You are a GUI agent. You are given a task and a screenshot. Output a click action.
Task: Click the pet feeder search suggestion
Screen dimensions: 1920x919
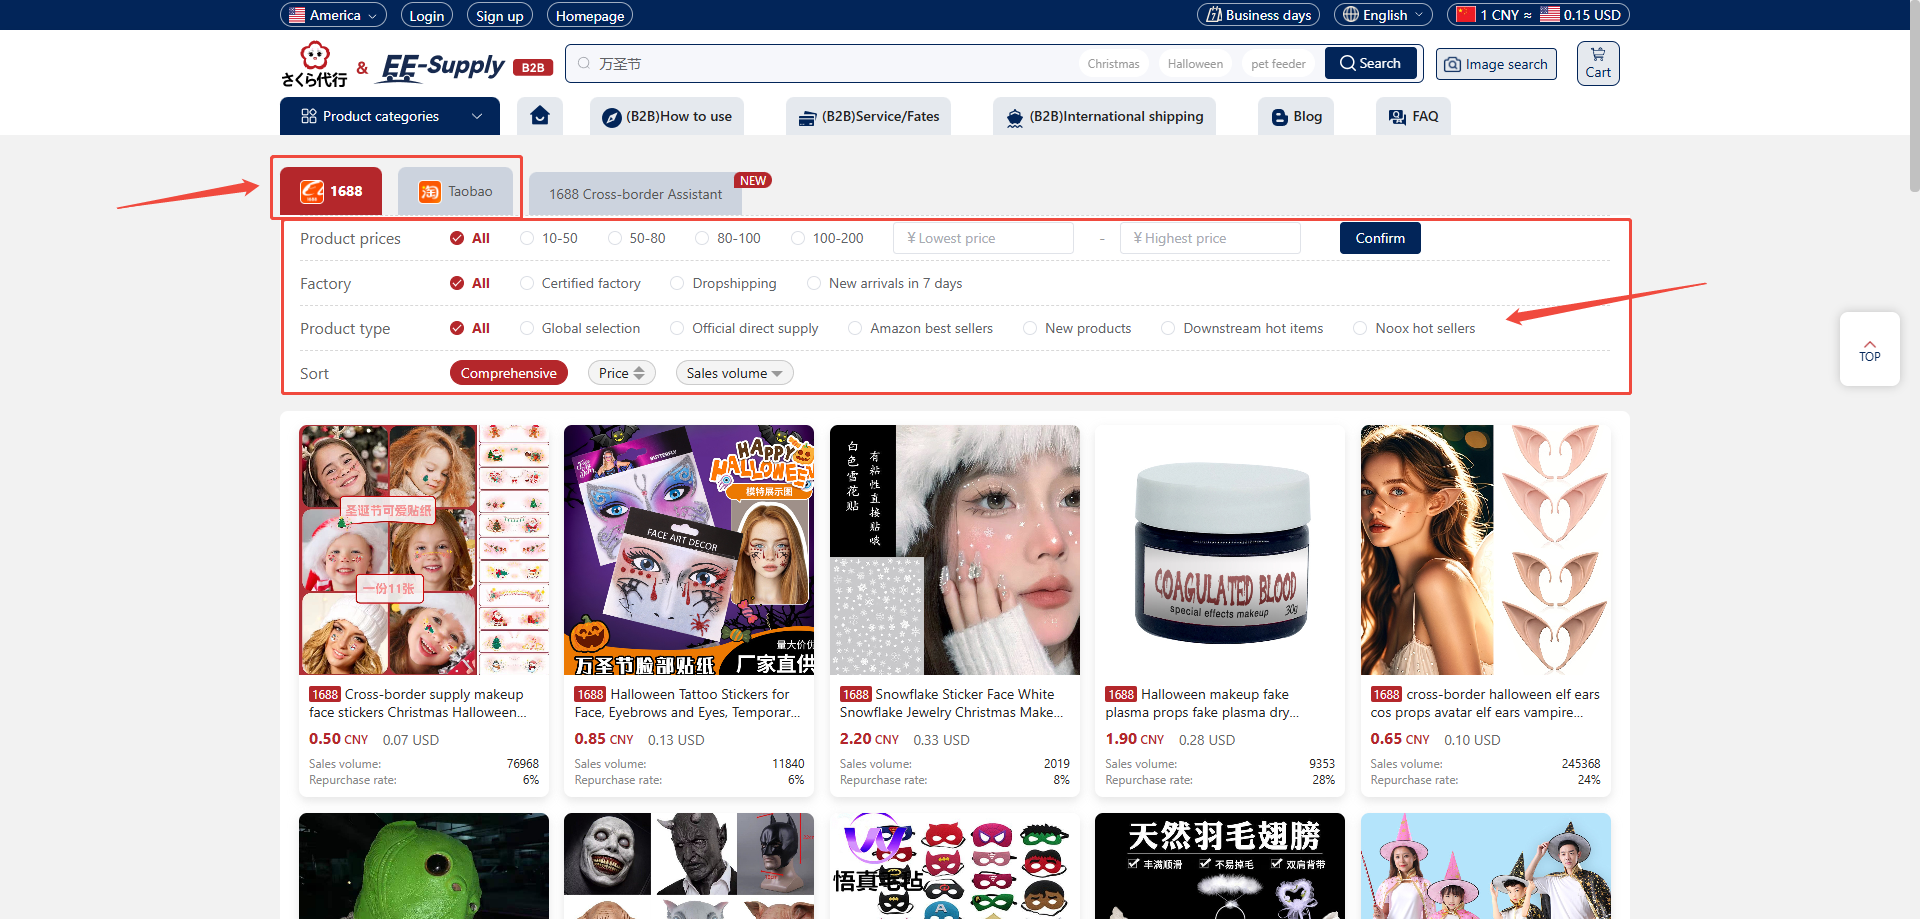point(1278,64)
